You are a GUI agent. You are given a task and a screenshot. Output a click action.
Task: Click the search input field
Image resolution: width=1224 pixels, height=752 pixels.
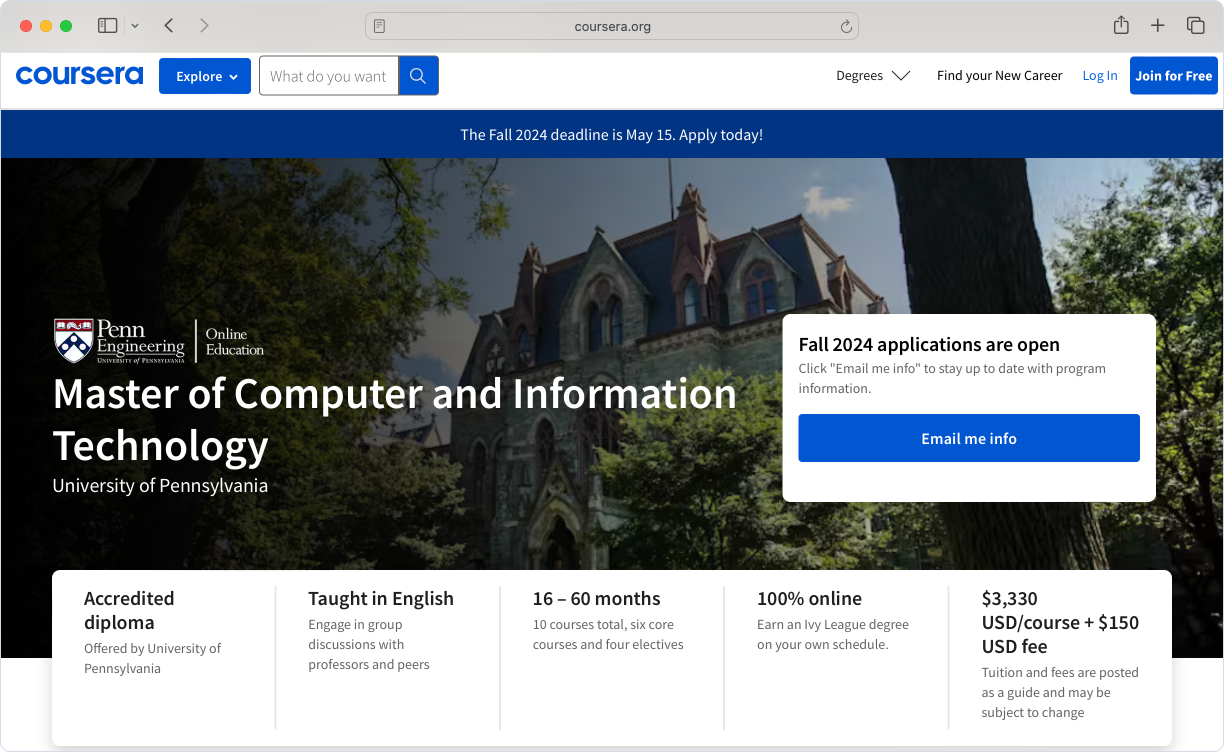pyautogui.click(x=328, y=76)
